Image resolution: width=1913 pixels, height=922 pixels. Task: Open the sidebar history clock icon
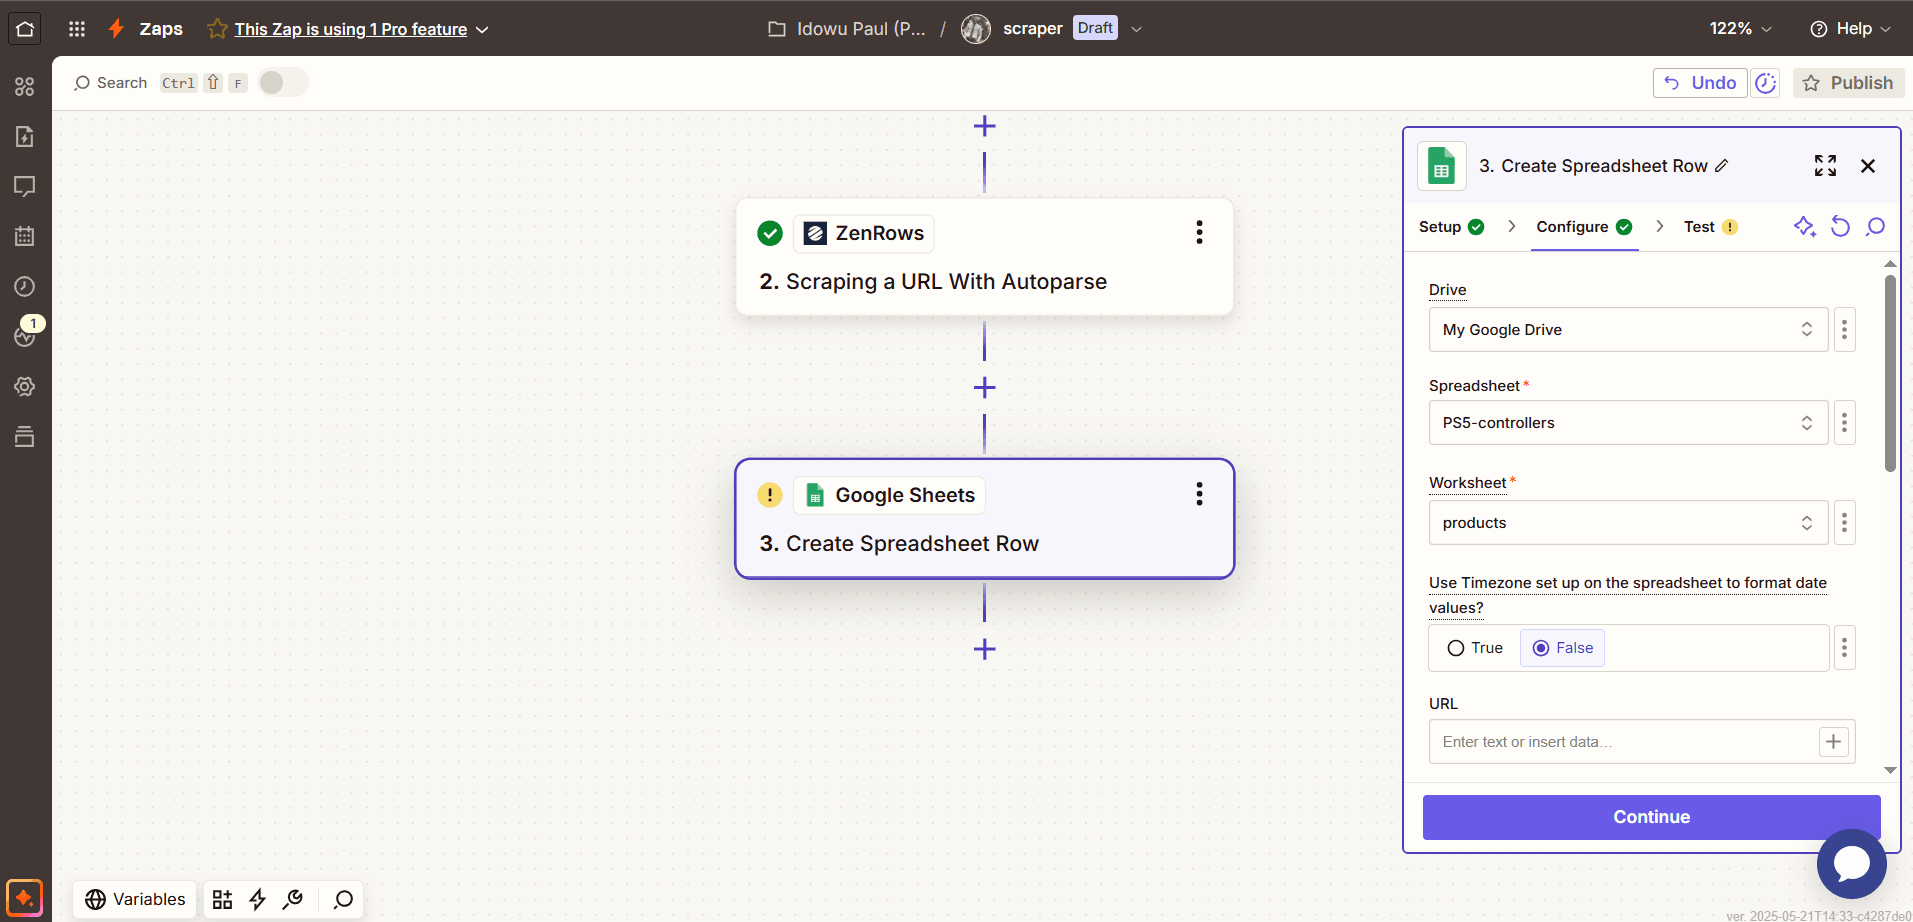pyautogui.click(x=25, y=287)
